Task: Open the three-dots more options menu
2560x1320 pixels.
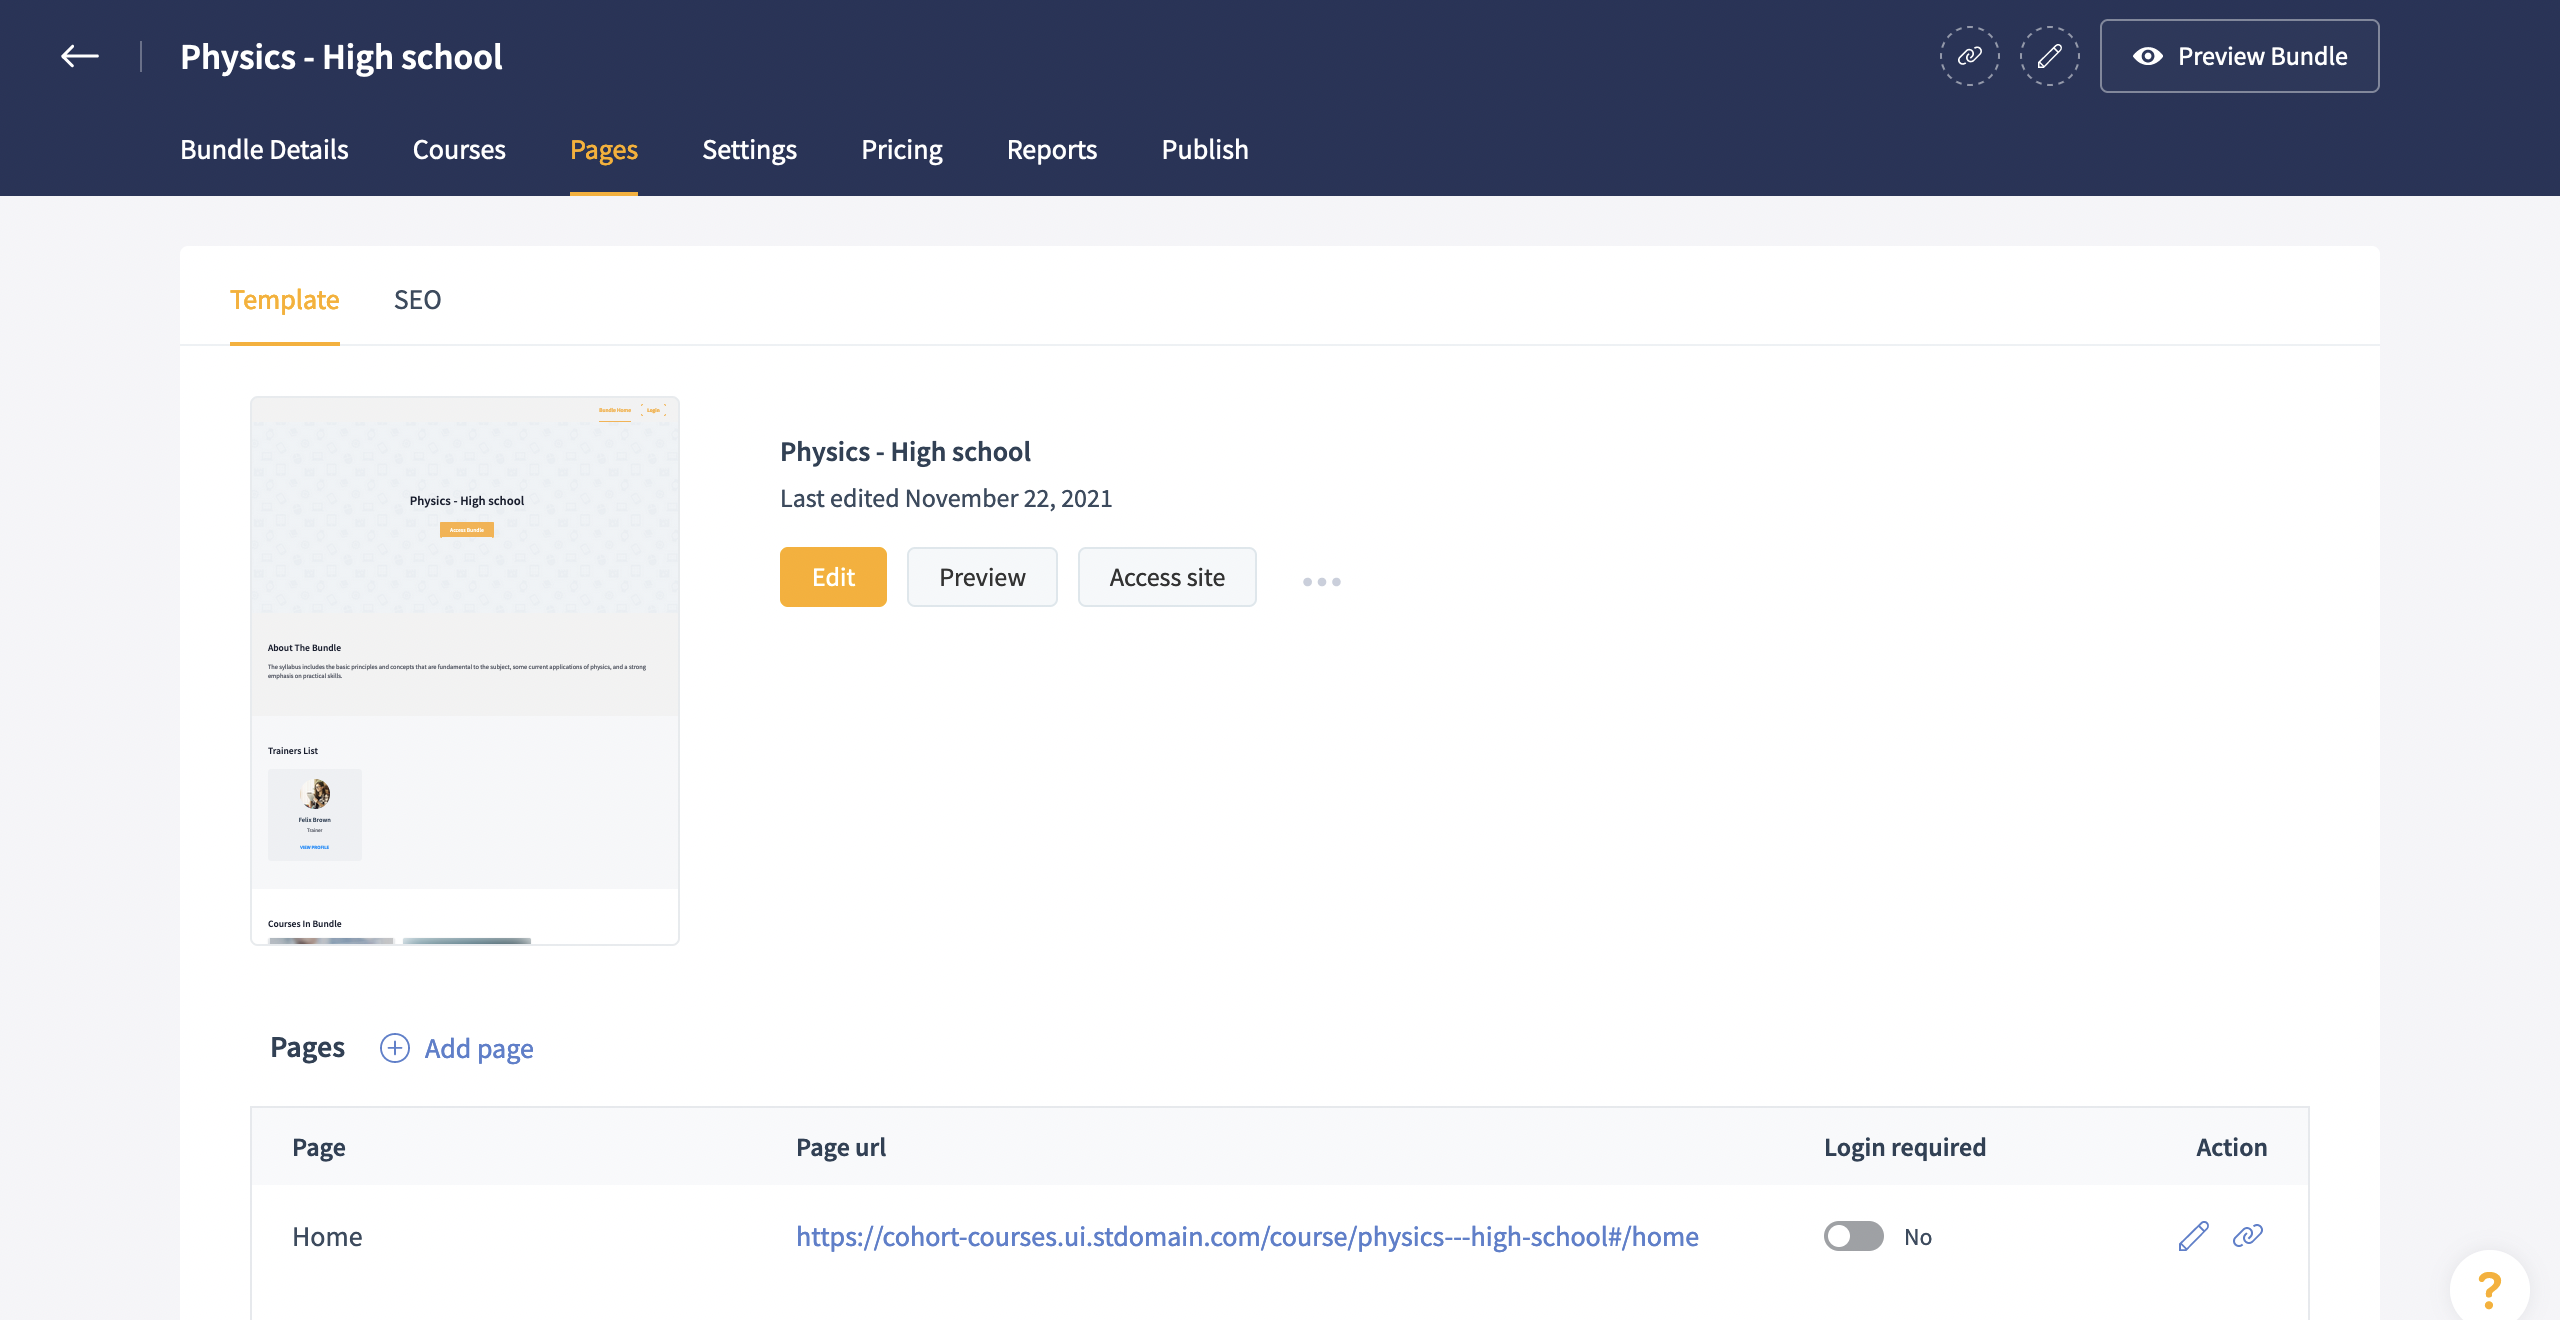Action: (x=1321, y=581)
